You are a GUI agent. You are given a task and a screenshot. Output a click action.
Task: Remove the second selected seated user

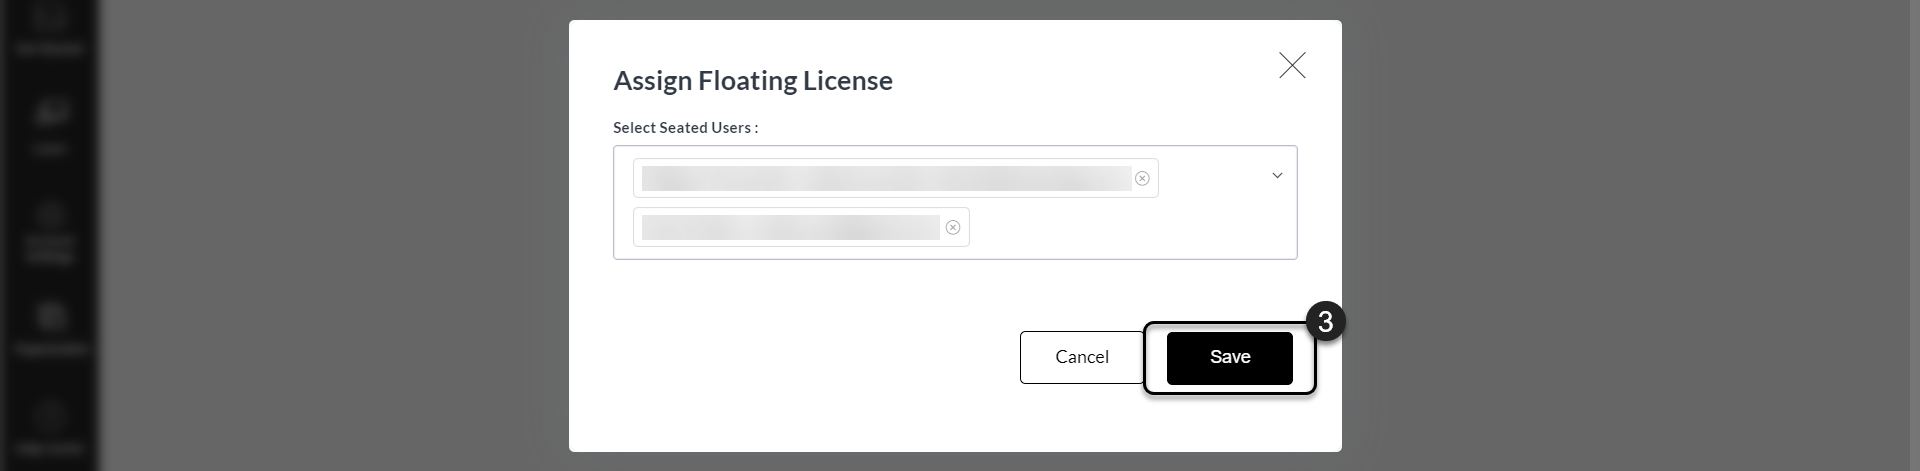953,227
